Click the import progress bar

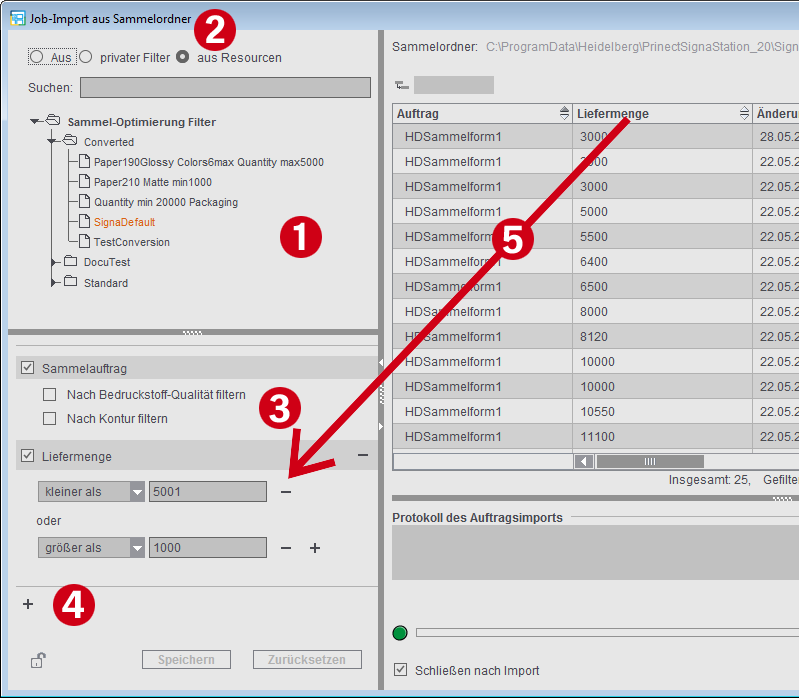point(607,632)
